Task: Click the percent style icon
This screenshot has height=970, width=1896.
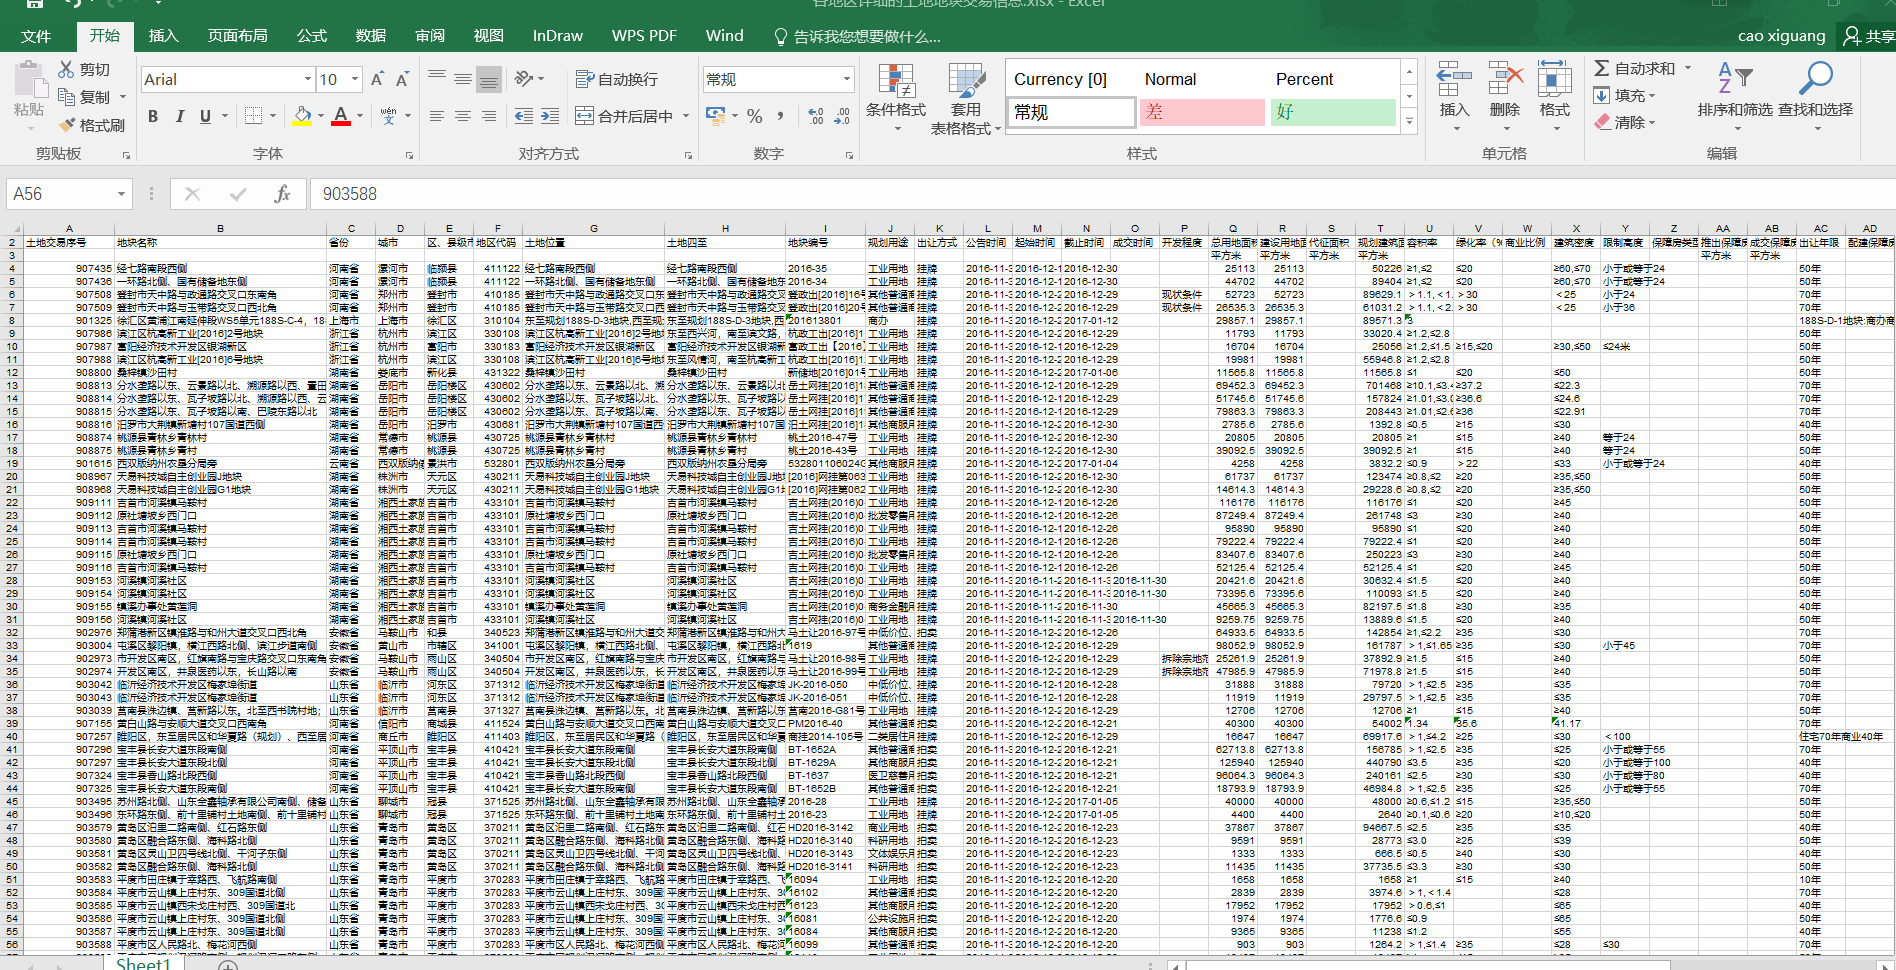Action: coord(754,116)
